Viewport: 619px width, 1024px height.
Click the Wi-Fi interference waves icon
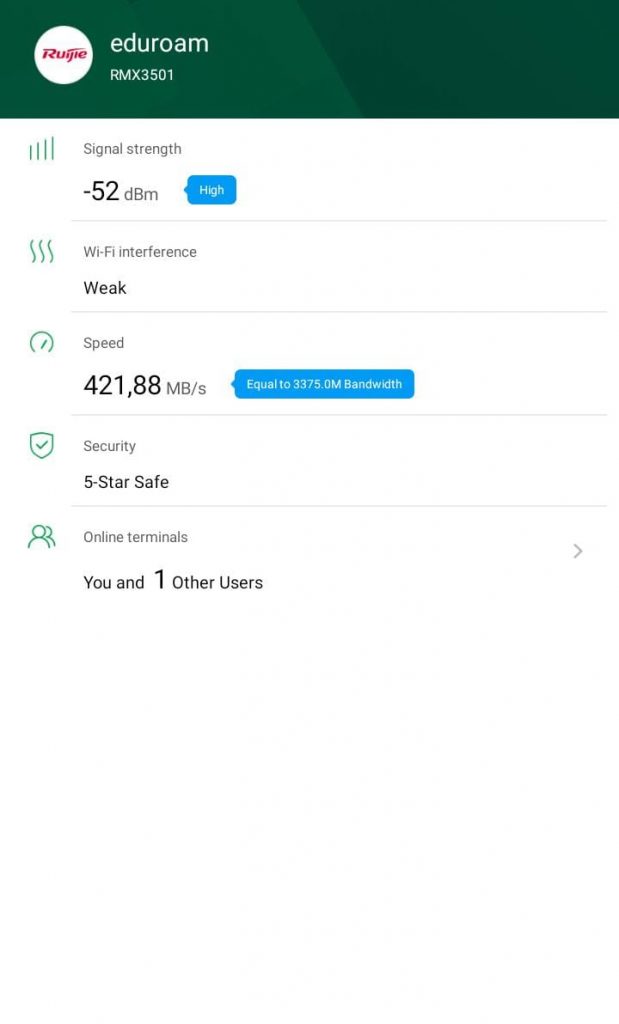pyautogui.click(x=41, y=251)
